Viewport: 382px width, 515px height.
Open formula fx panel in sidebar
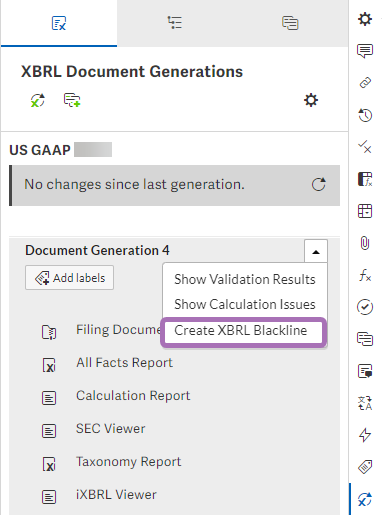365,276
